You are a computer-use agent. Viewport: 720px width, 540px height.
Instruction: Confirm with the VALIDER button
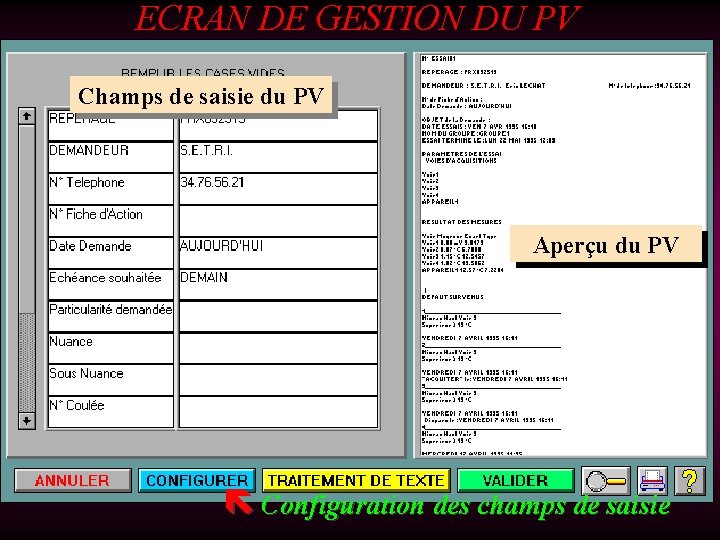click(516, 480)
